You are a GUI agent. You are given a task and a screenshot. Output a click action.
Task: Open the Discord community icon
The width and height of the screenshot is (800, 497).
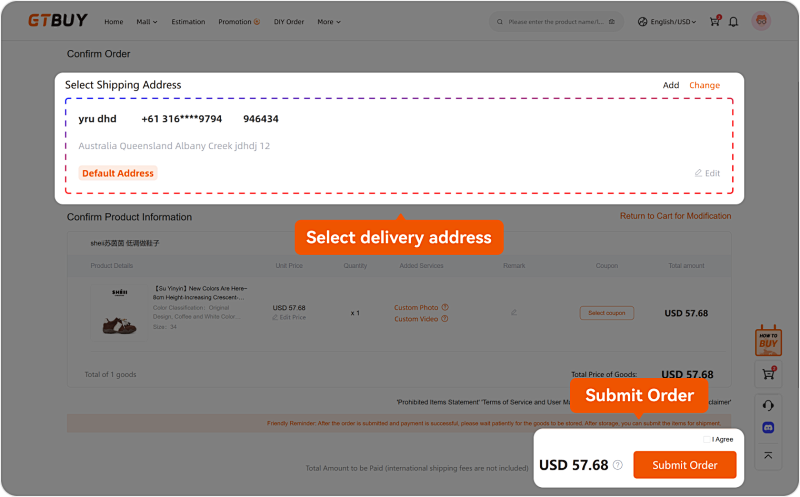pyautogui.click(x=768, y=428)
